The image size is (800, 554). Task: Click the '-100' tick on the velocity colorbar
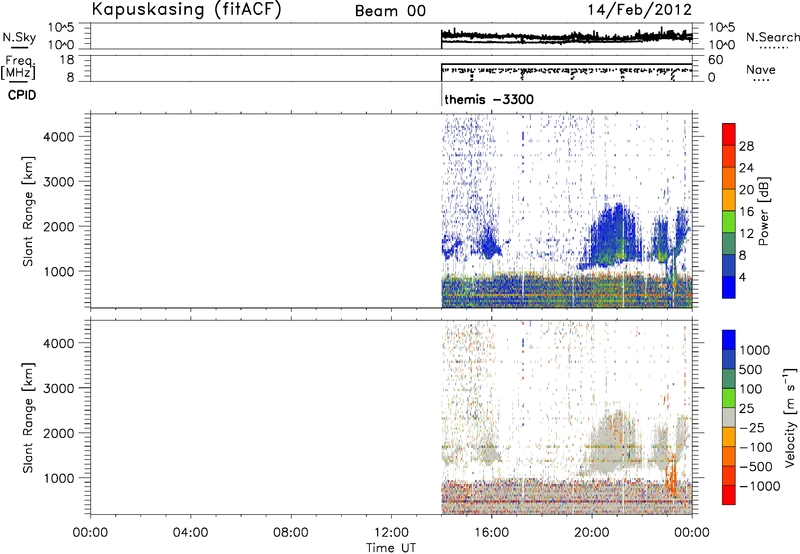click(x=756, y=447)
